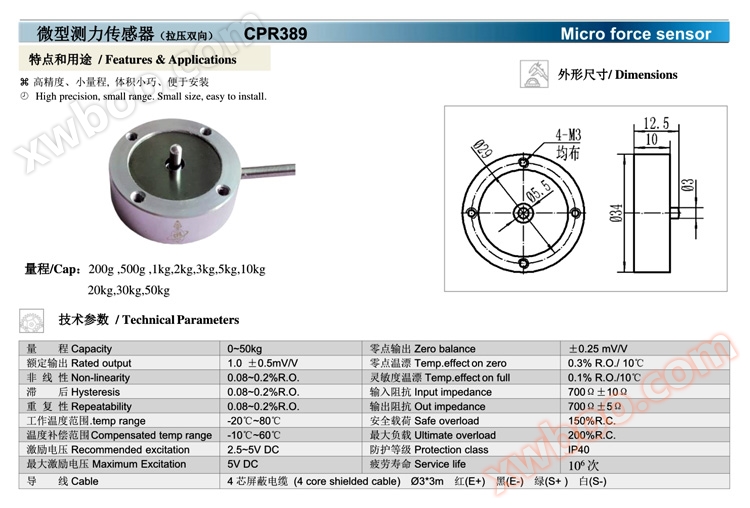Viewport: 750px width, 508px height.
Task: Select the 5V DC value
Action: (243, 464)
